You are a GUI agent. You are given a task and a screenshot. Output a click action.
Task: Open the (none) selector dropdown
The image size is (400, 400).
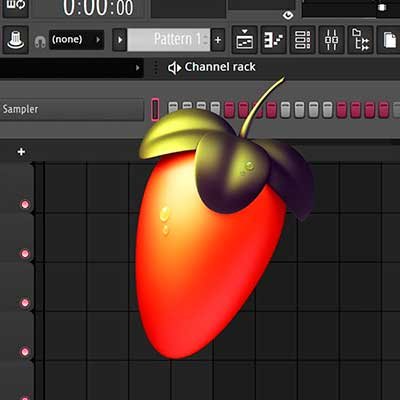tap(77, 40)
